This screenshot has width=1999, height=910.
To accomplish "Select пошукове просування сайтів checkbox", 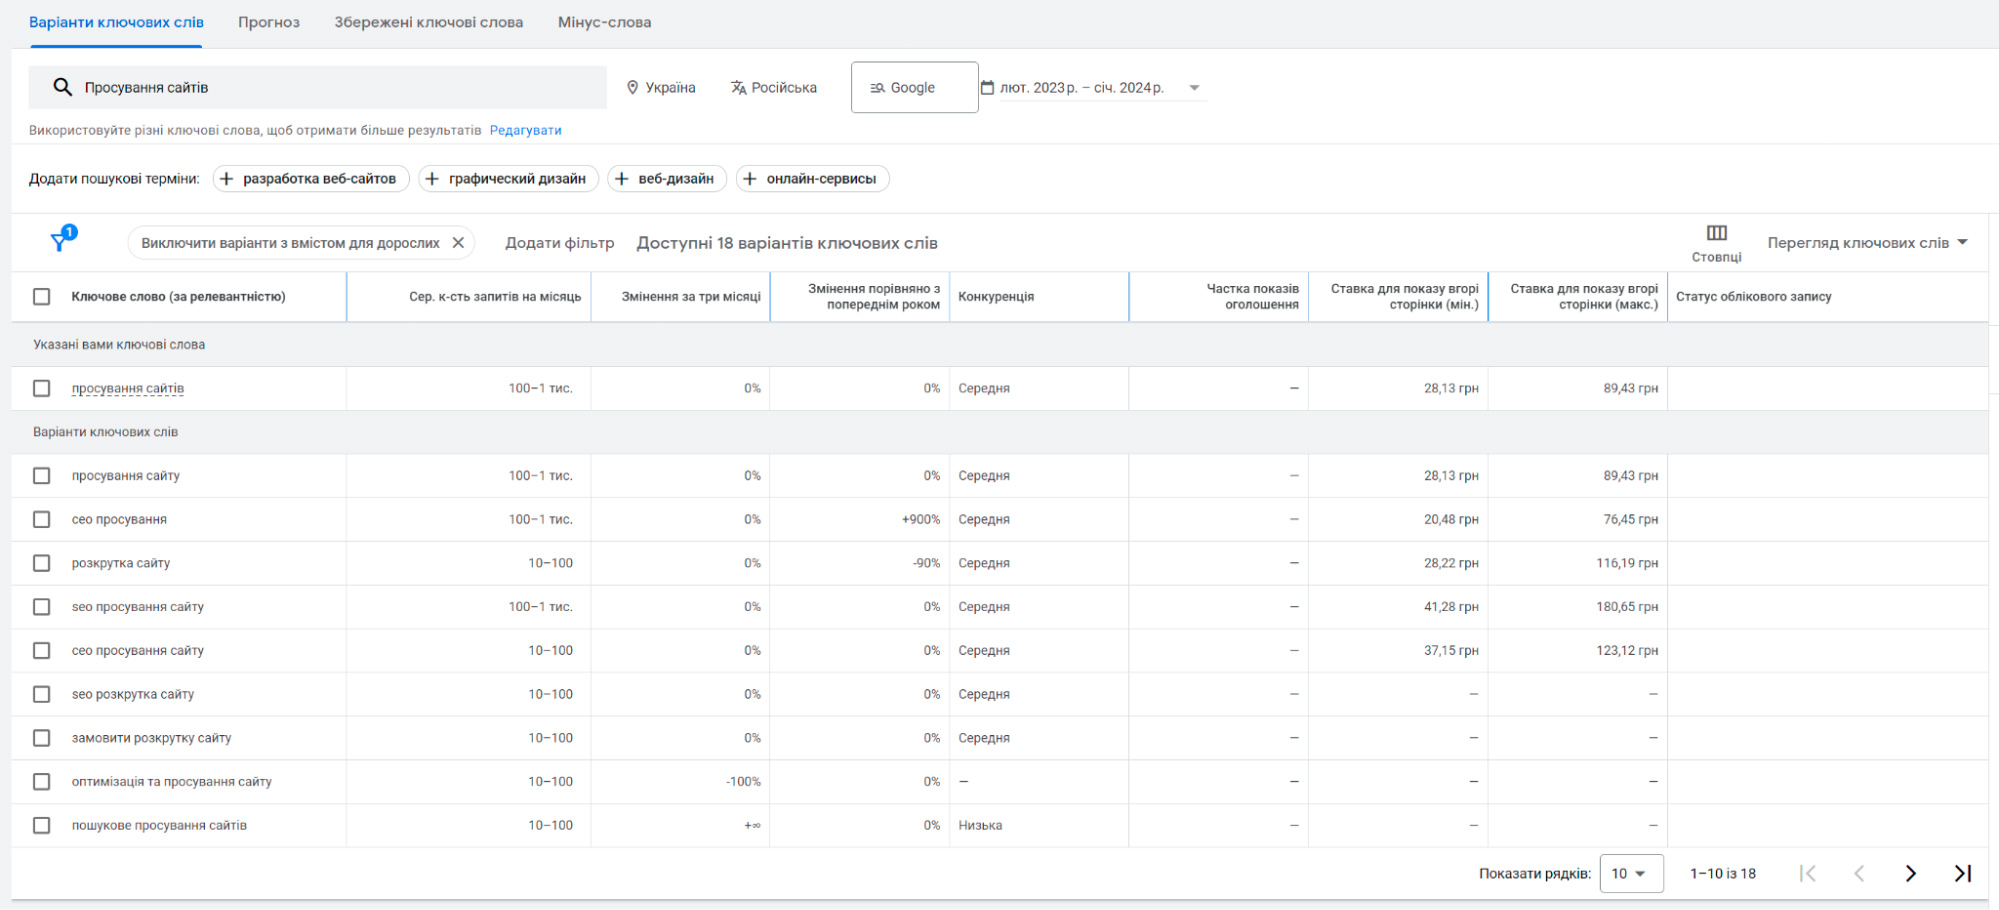I will 41,825.
